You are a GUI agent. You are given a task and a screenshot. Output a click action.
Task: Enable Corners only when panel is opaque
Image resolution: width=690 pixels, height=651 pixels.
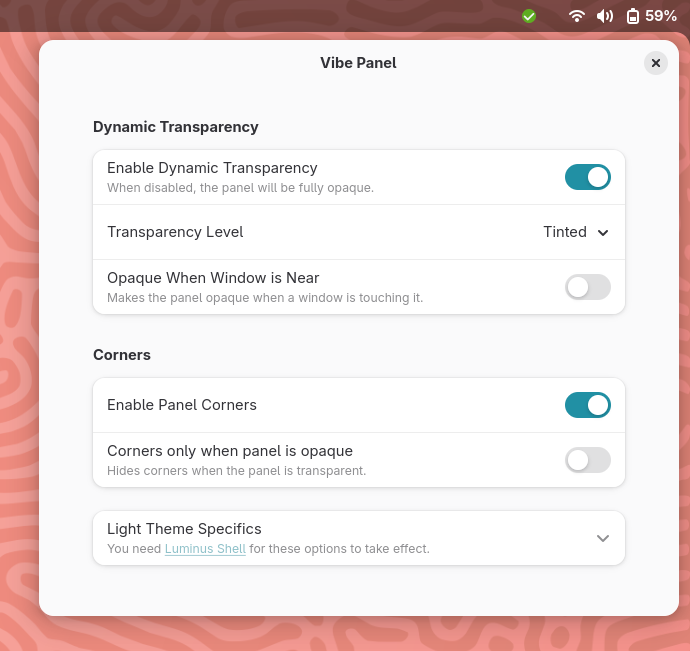[x=587, y=460]
